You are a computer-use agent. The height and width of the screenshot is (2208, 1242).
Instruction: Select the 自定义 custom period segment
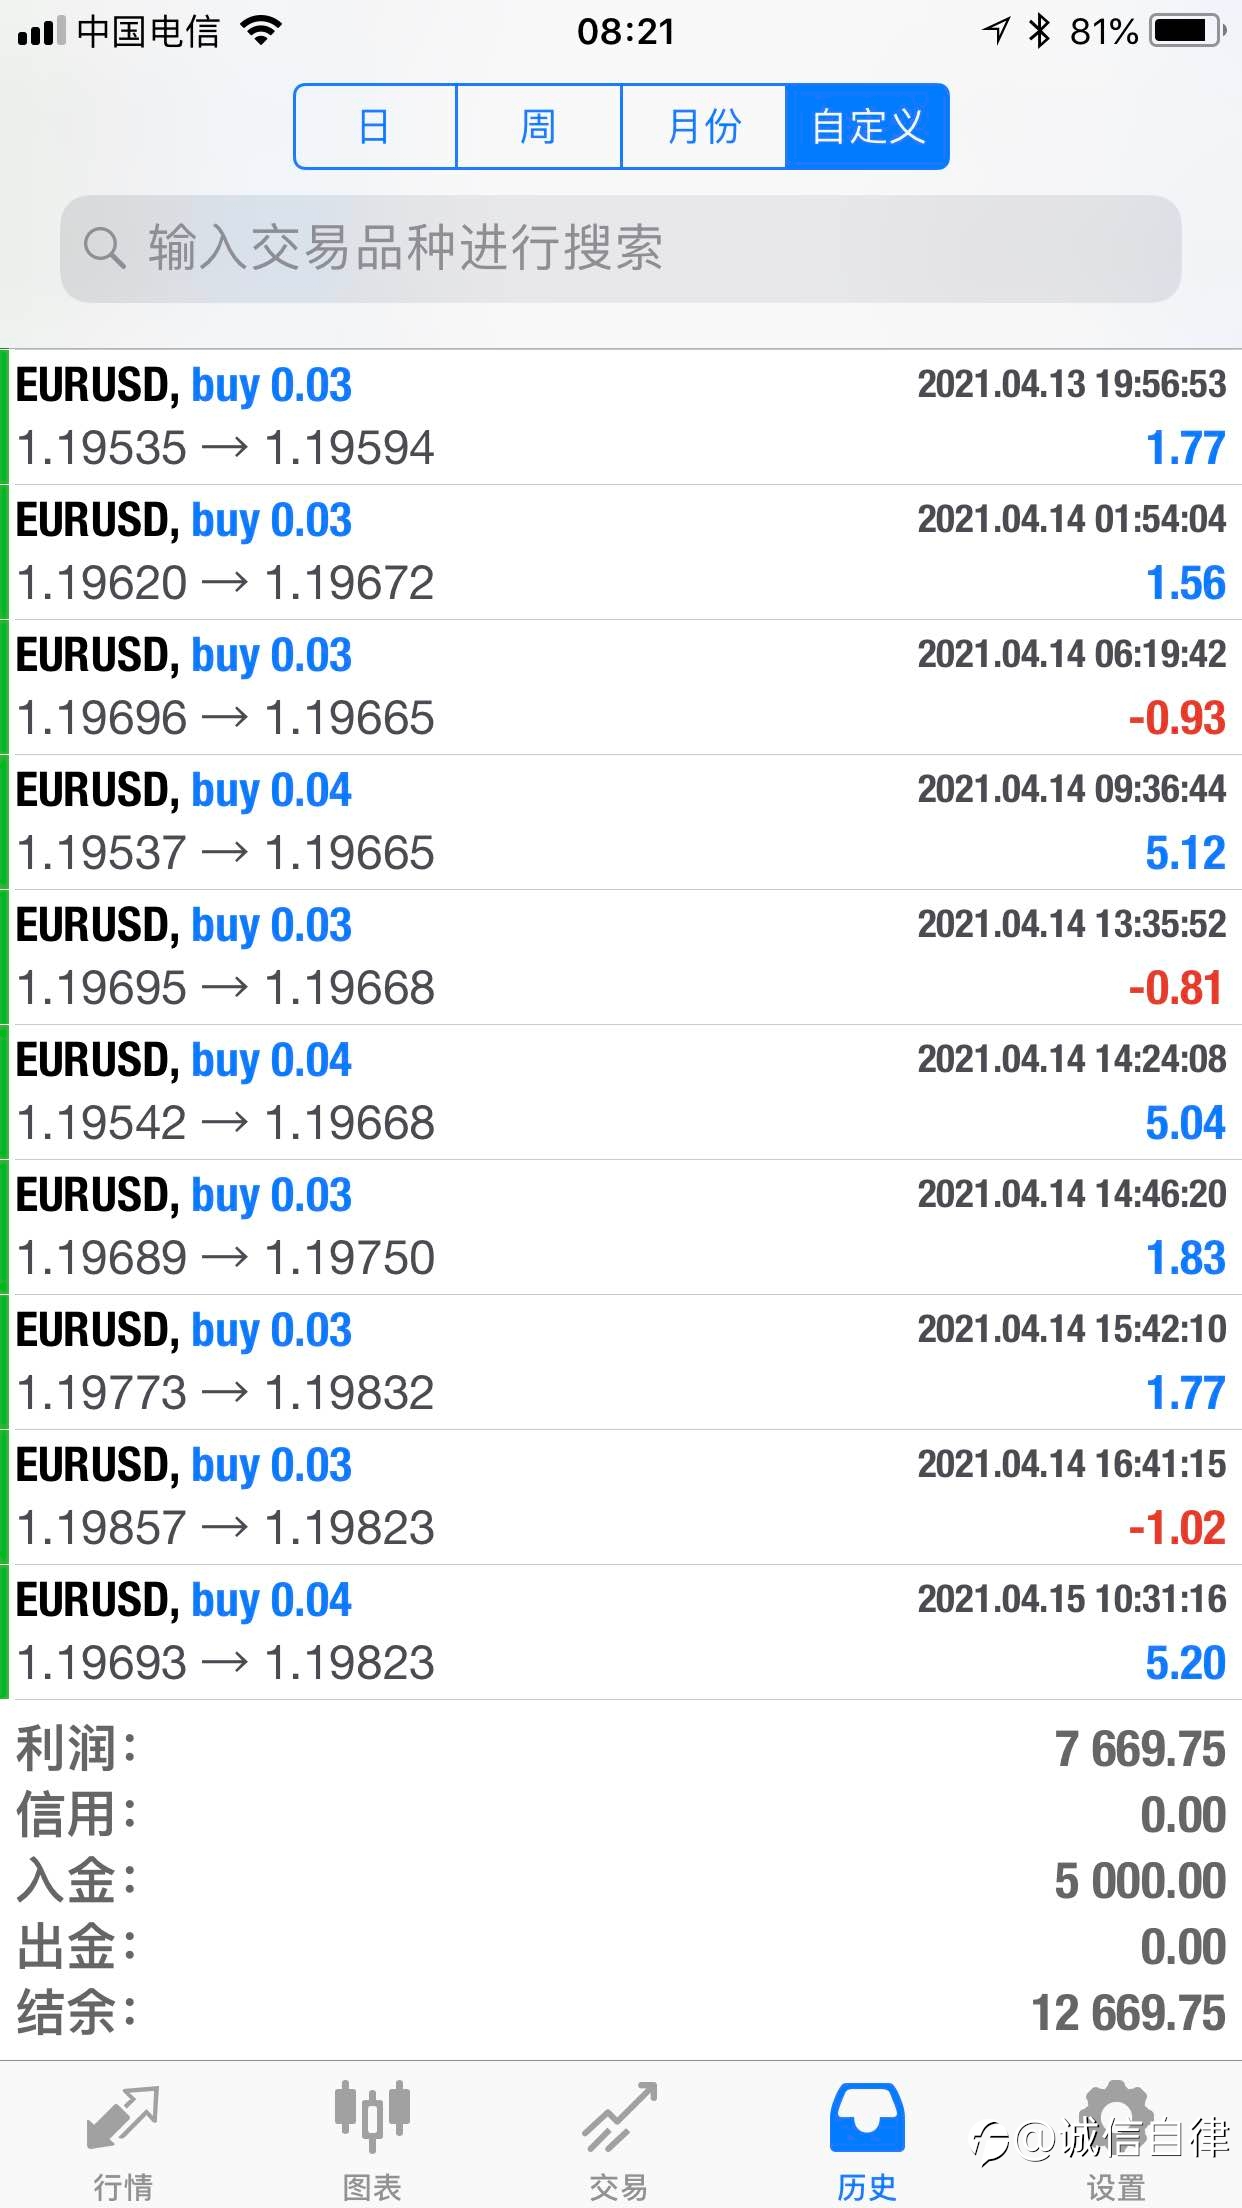click(867, 127)
